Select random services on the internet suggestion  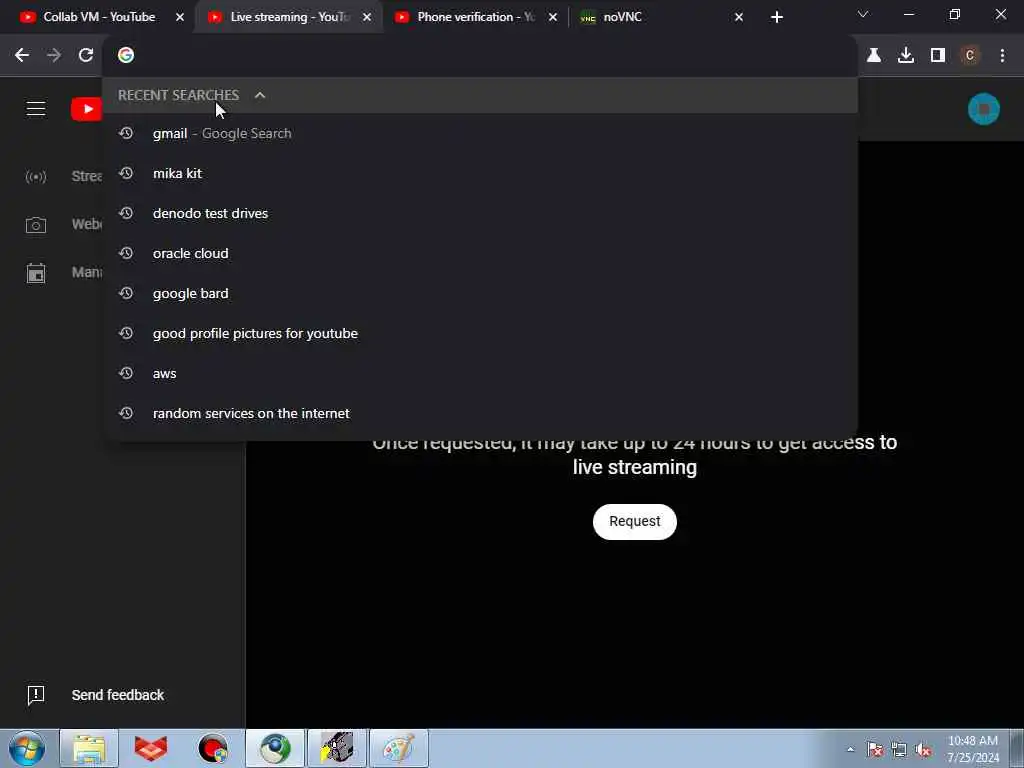480,413
